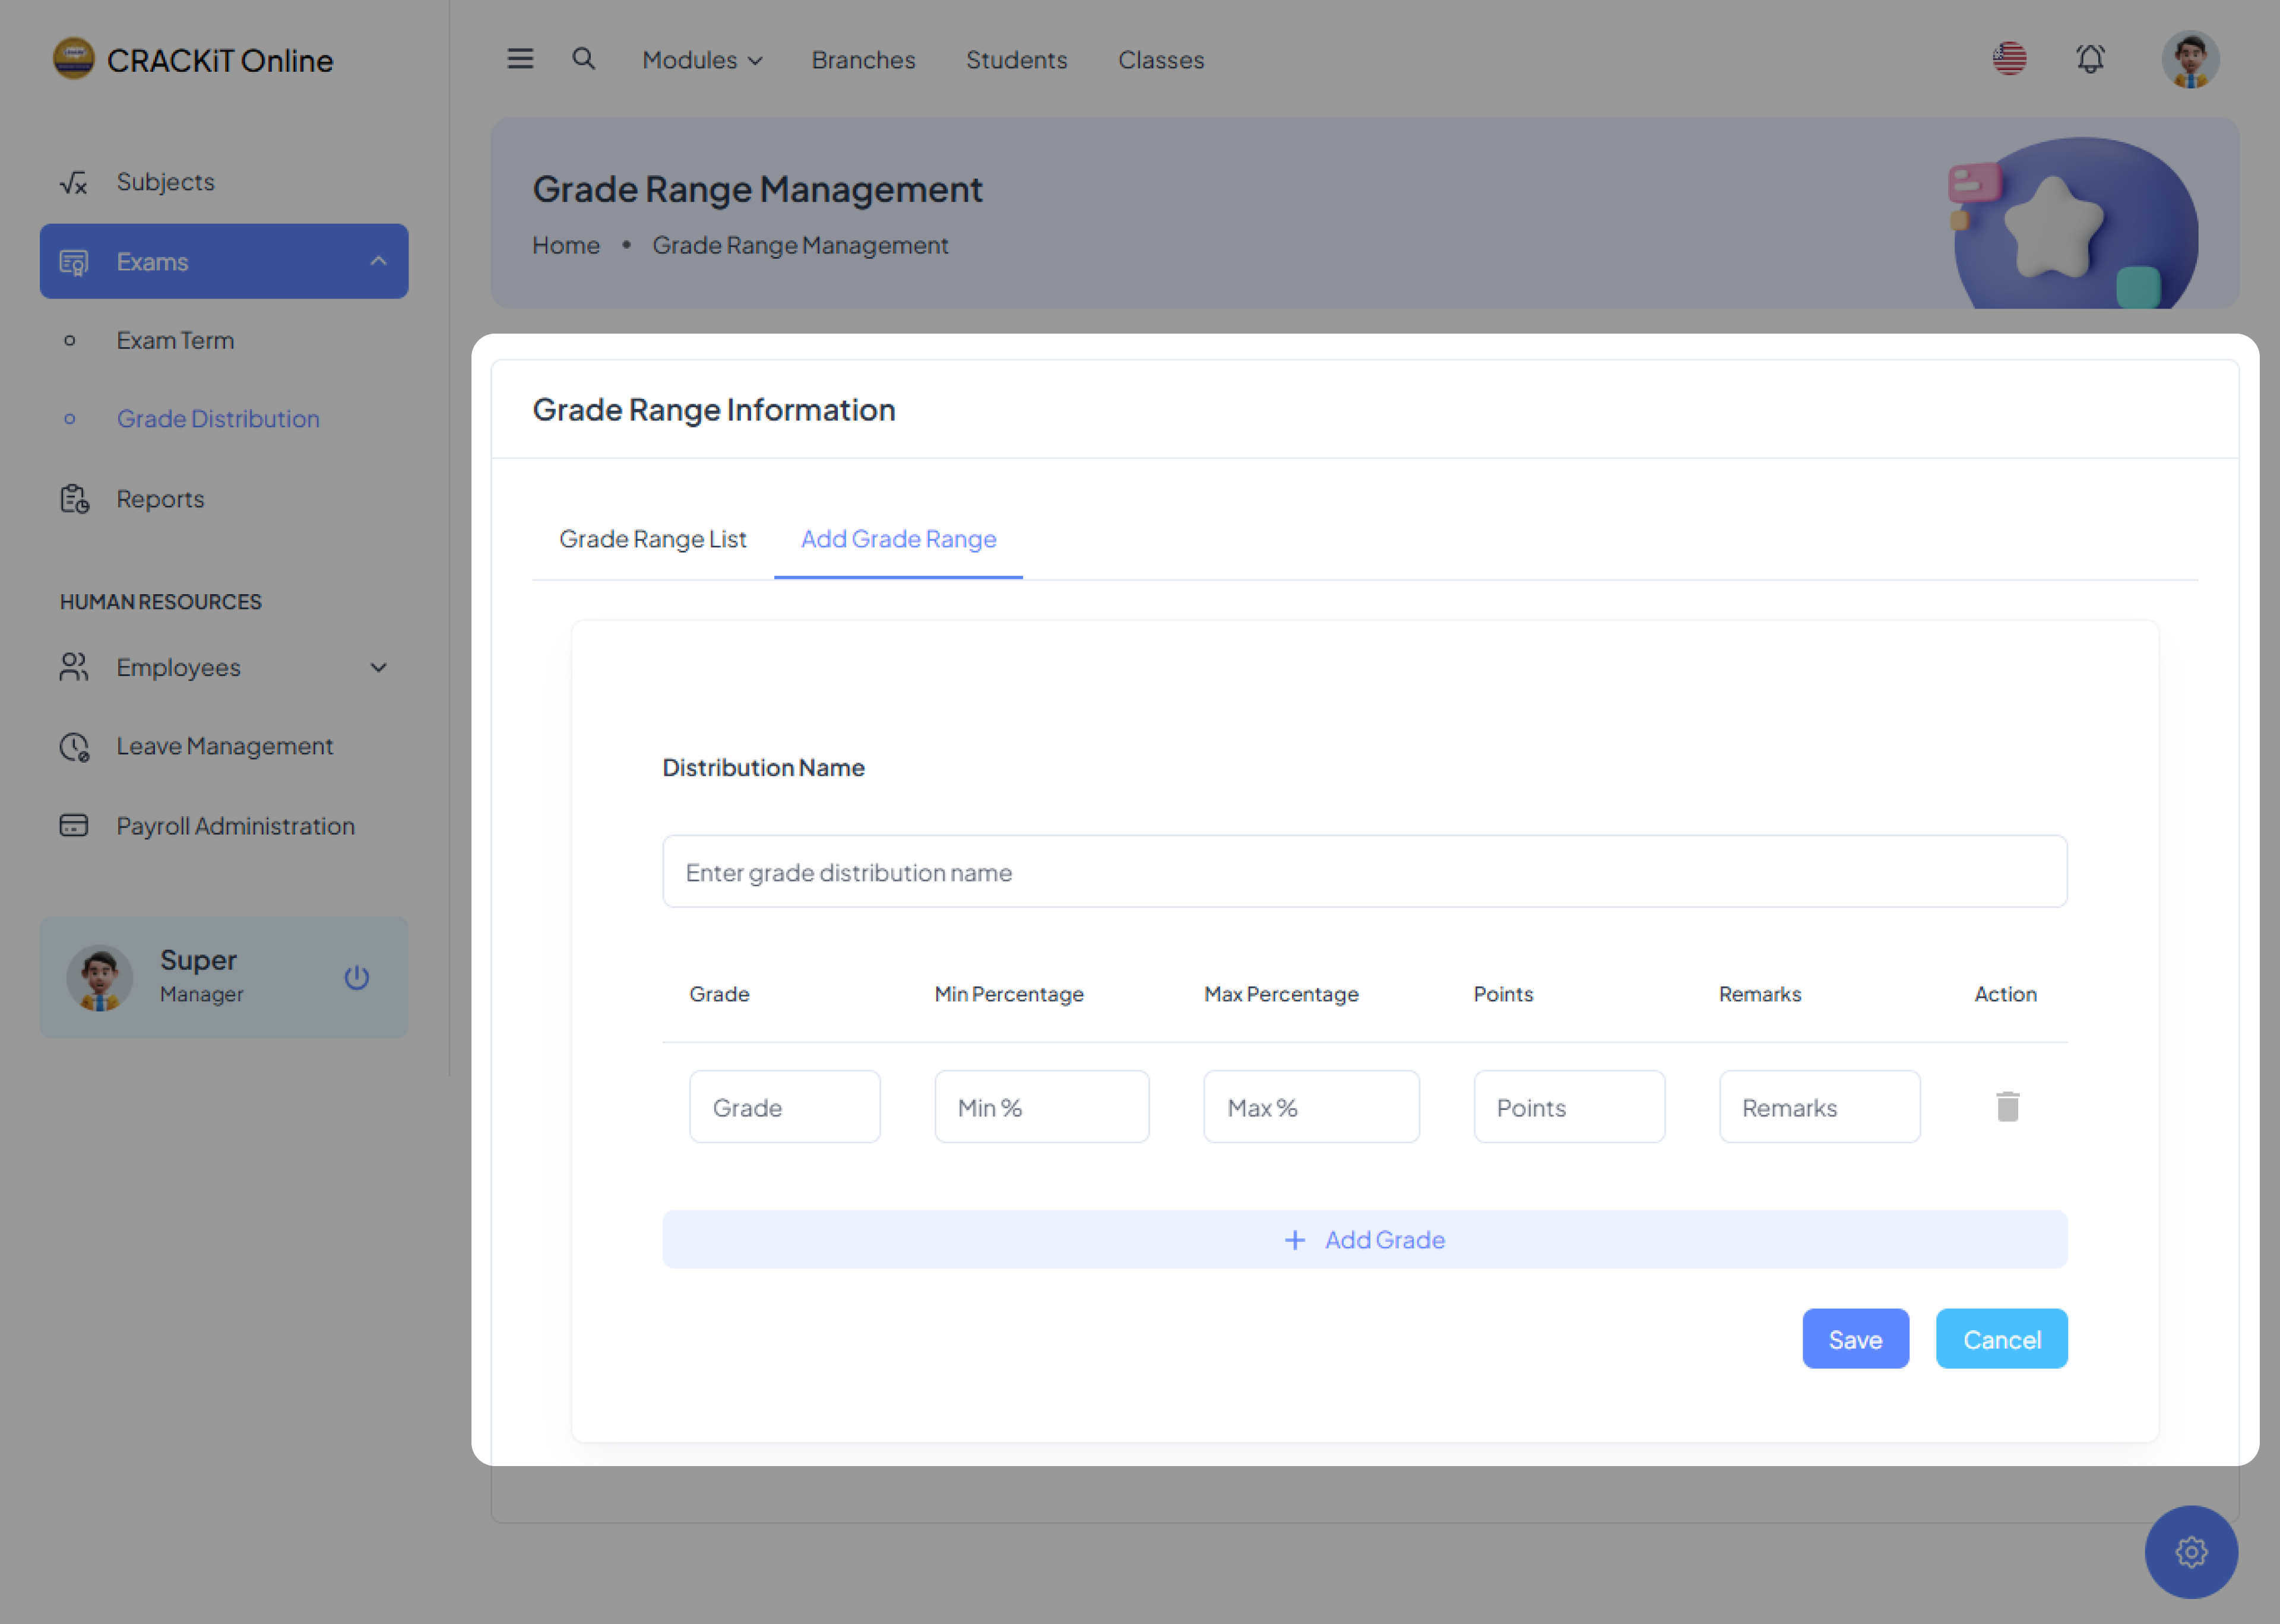
Task: Click the Cancel button
Action: 2001,1339
